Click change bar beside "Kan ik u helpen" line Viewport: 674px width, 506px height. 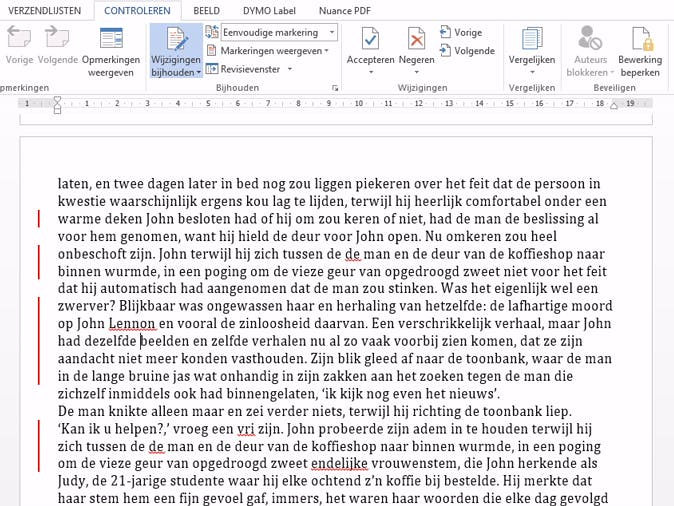click(39, 446)
